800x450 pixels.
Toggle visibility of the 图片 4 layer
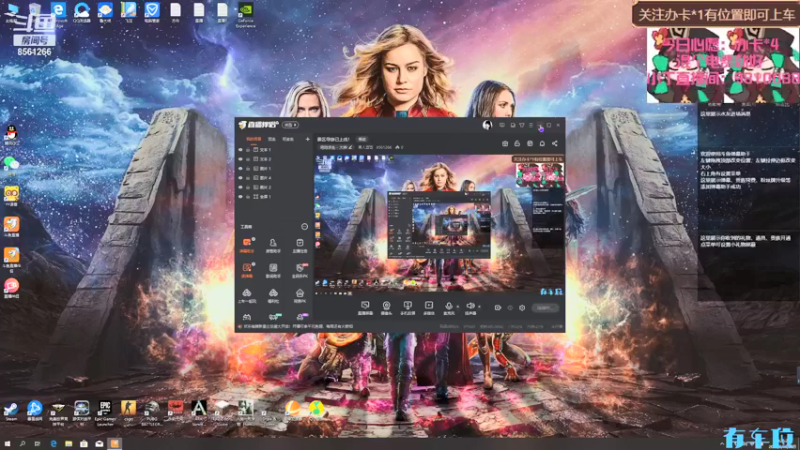[x=240, y=178]
